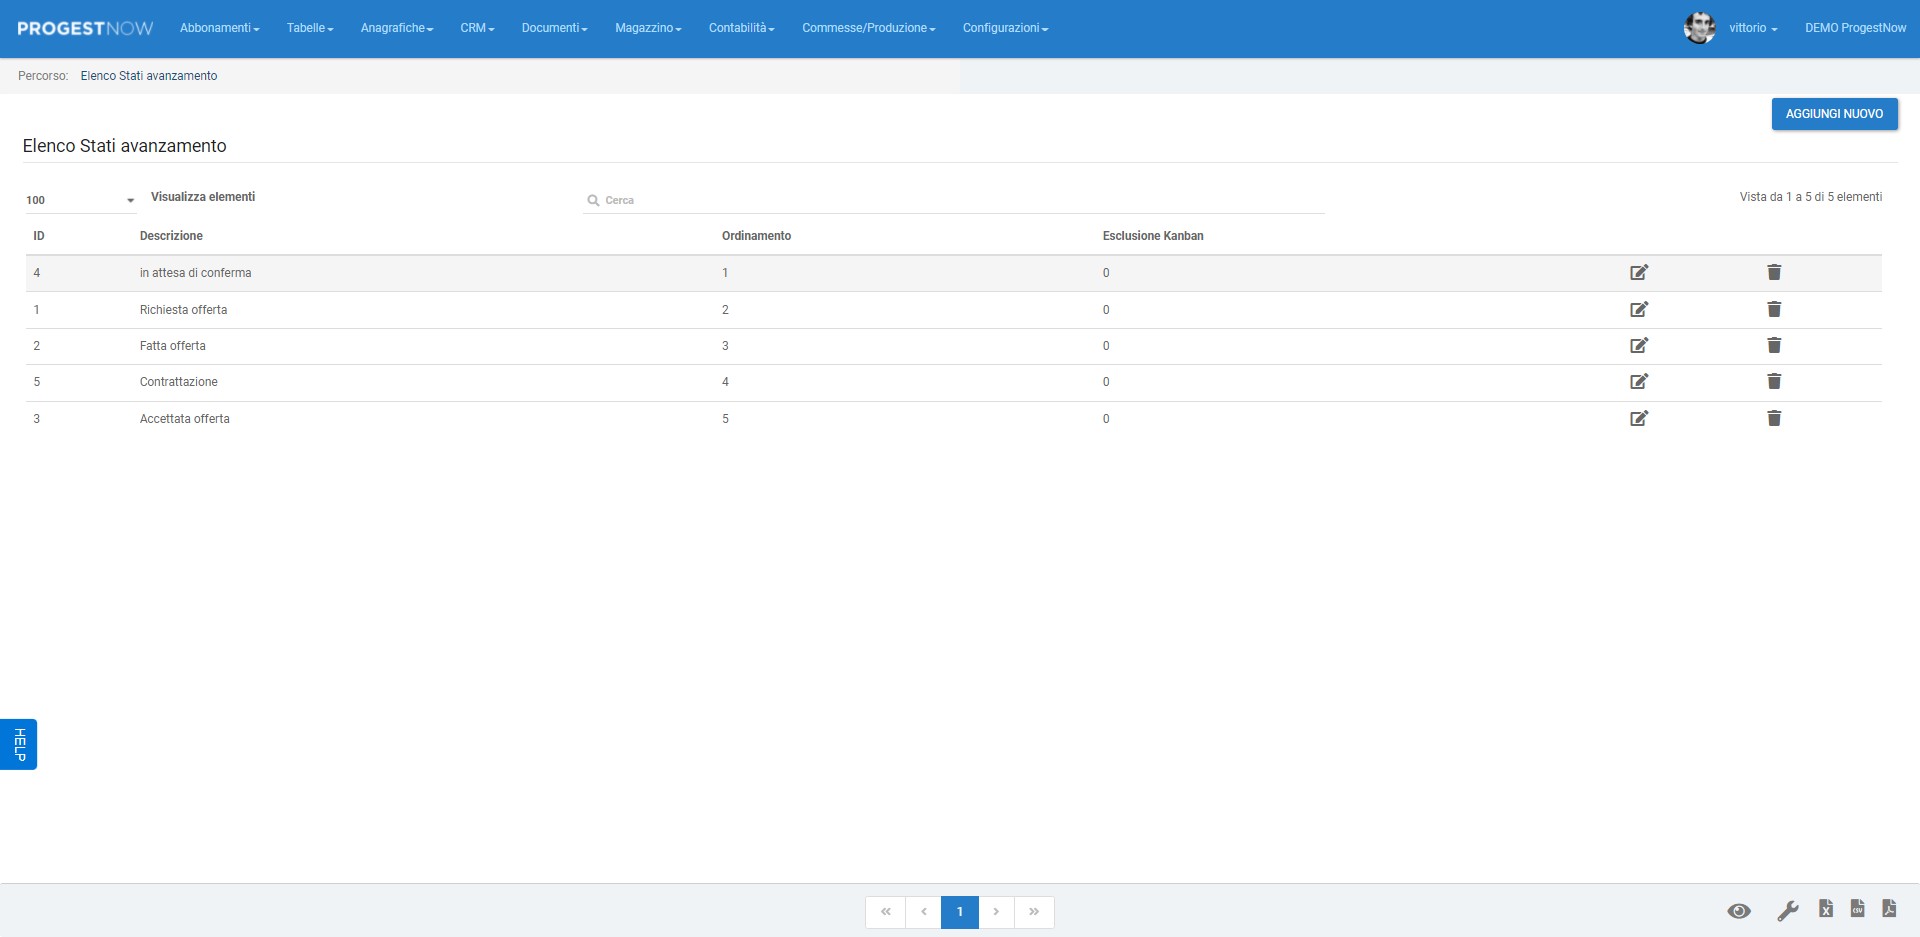This screenshot has height=937, width=1920.
Task: Open the wrench settings tool
Action: pos(1787,911)
